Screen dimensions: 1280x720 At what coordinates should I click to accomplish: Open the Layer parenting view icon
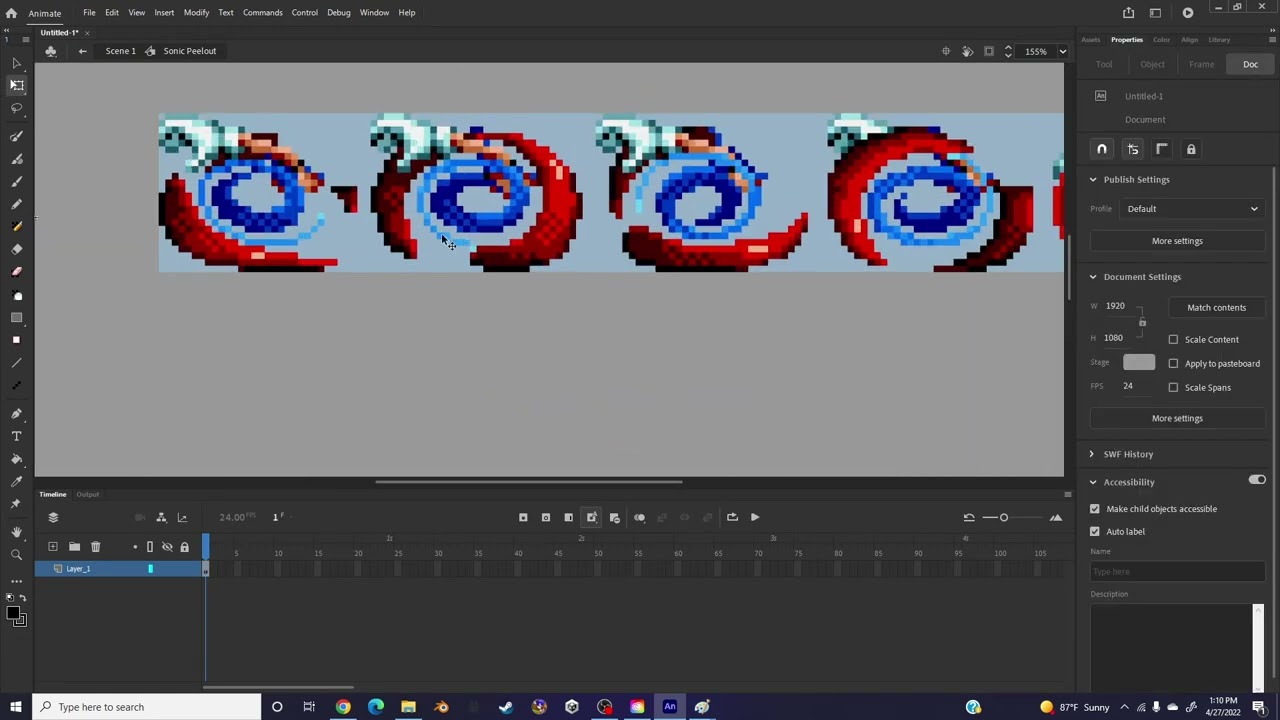[x=161, y=517]
